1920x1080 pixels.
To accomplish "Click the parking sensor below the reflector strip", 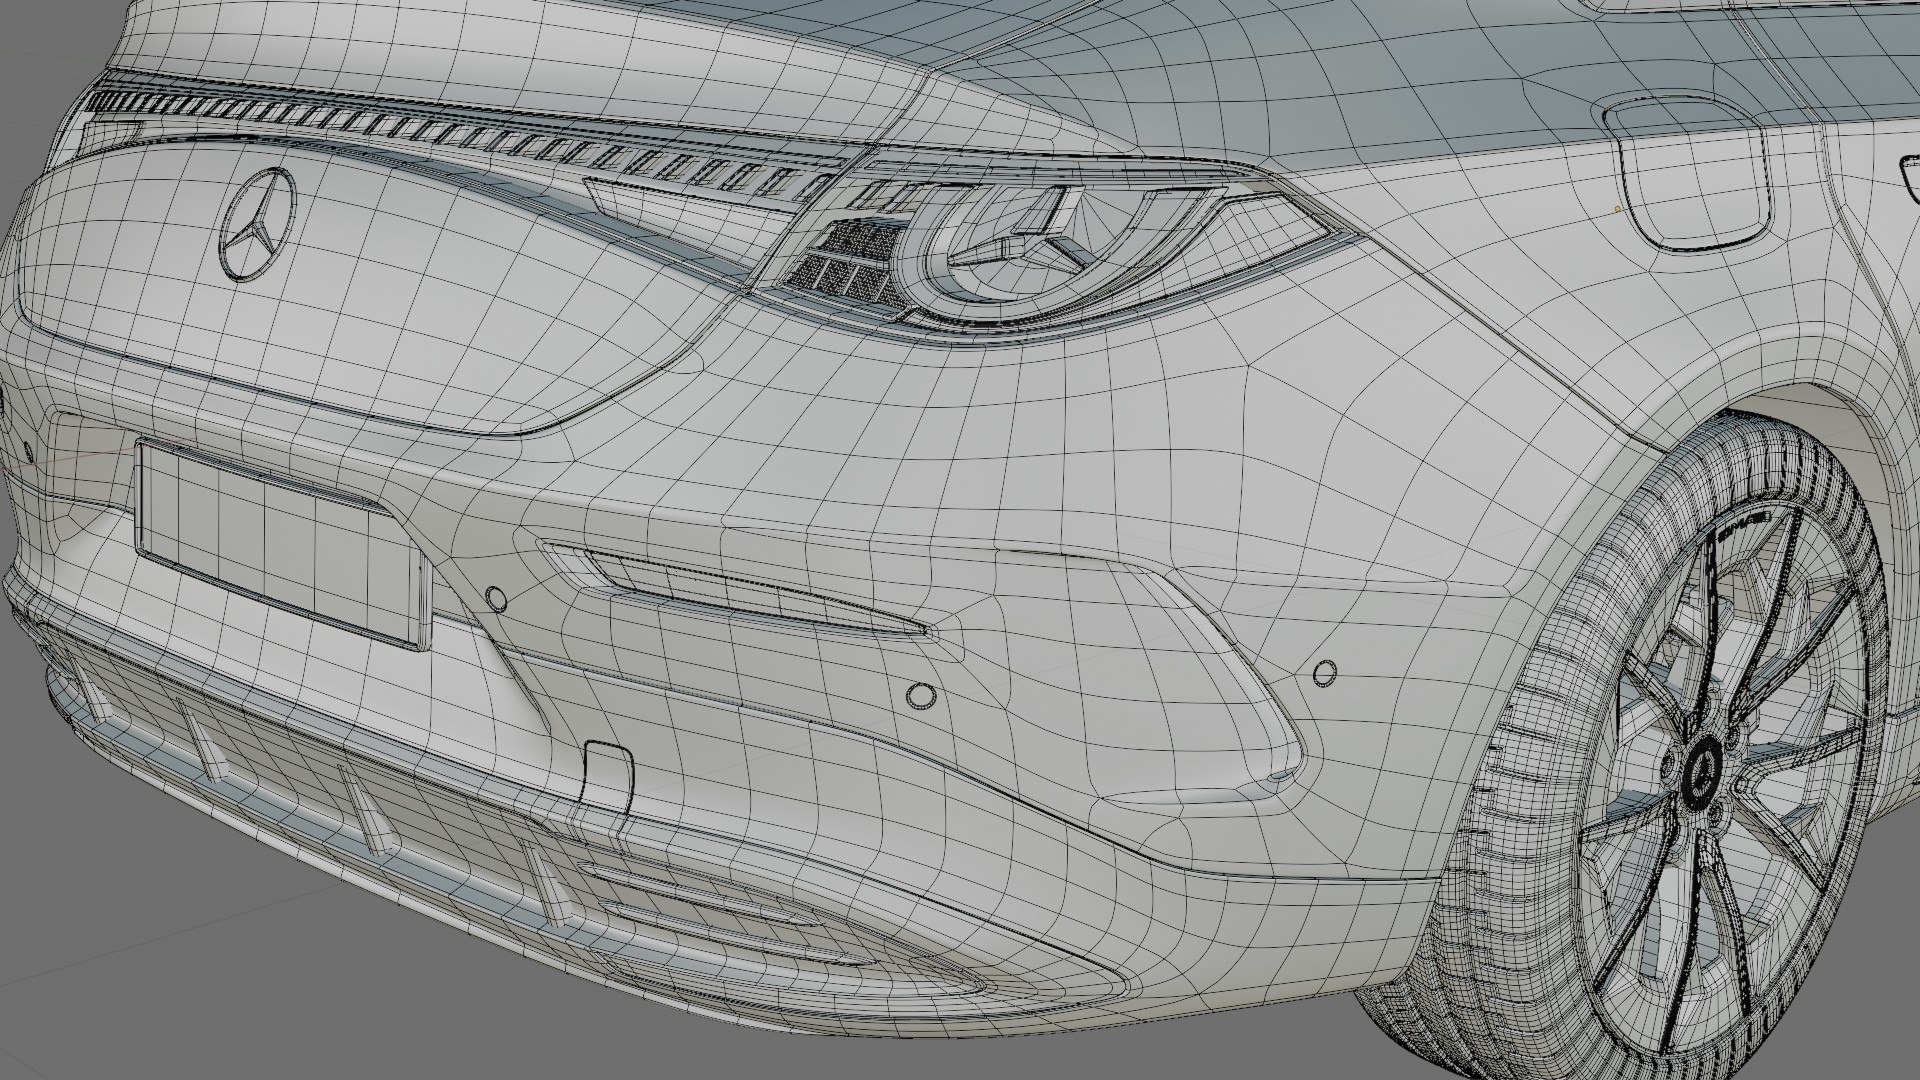I will (921, 695).
